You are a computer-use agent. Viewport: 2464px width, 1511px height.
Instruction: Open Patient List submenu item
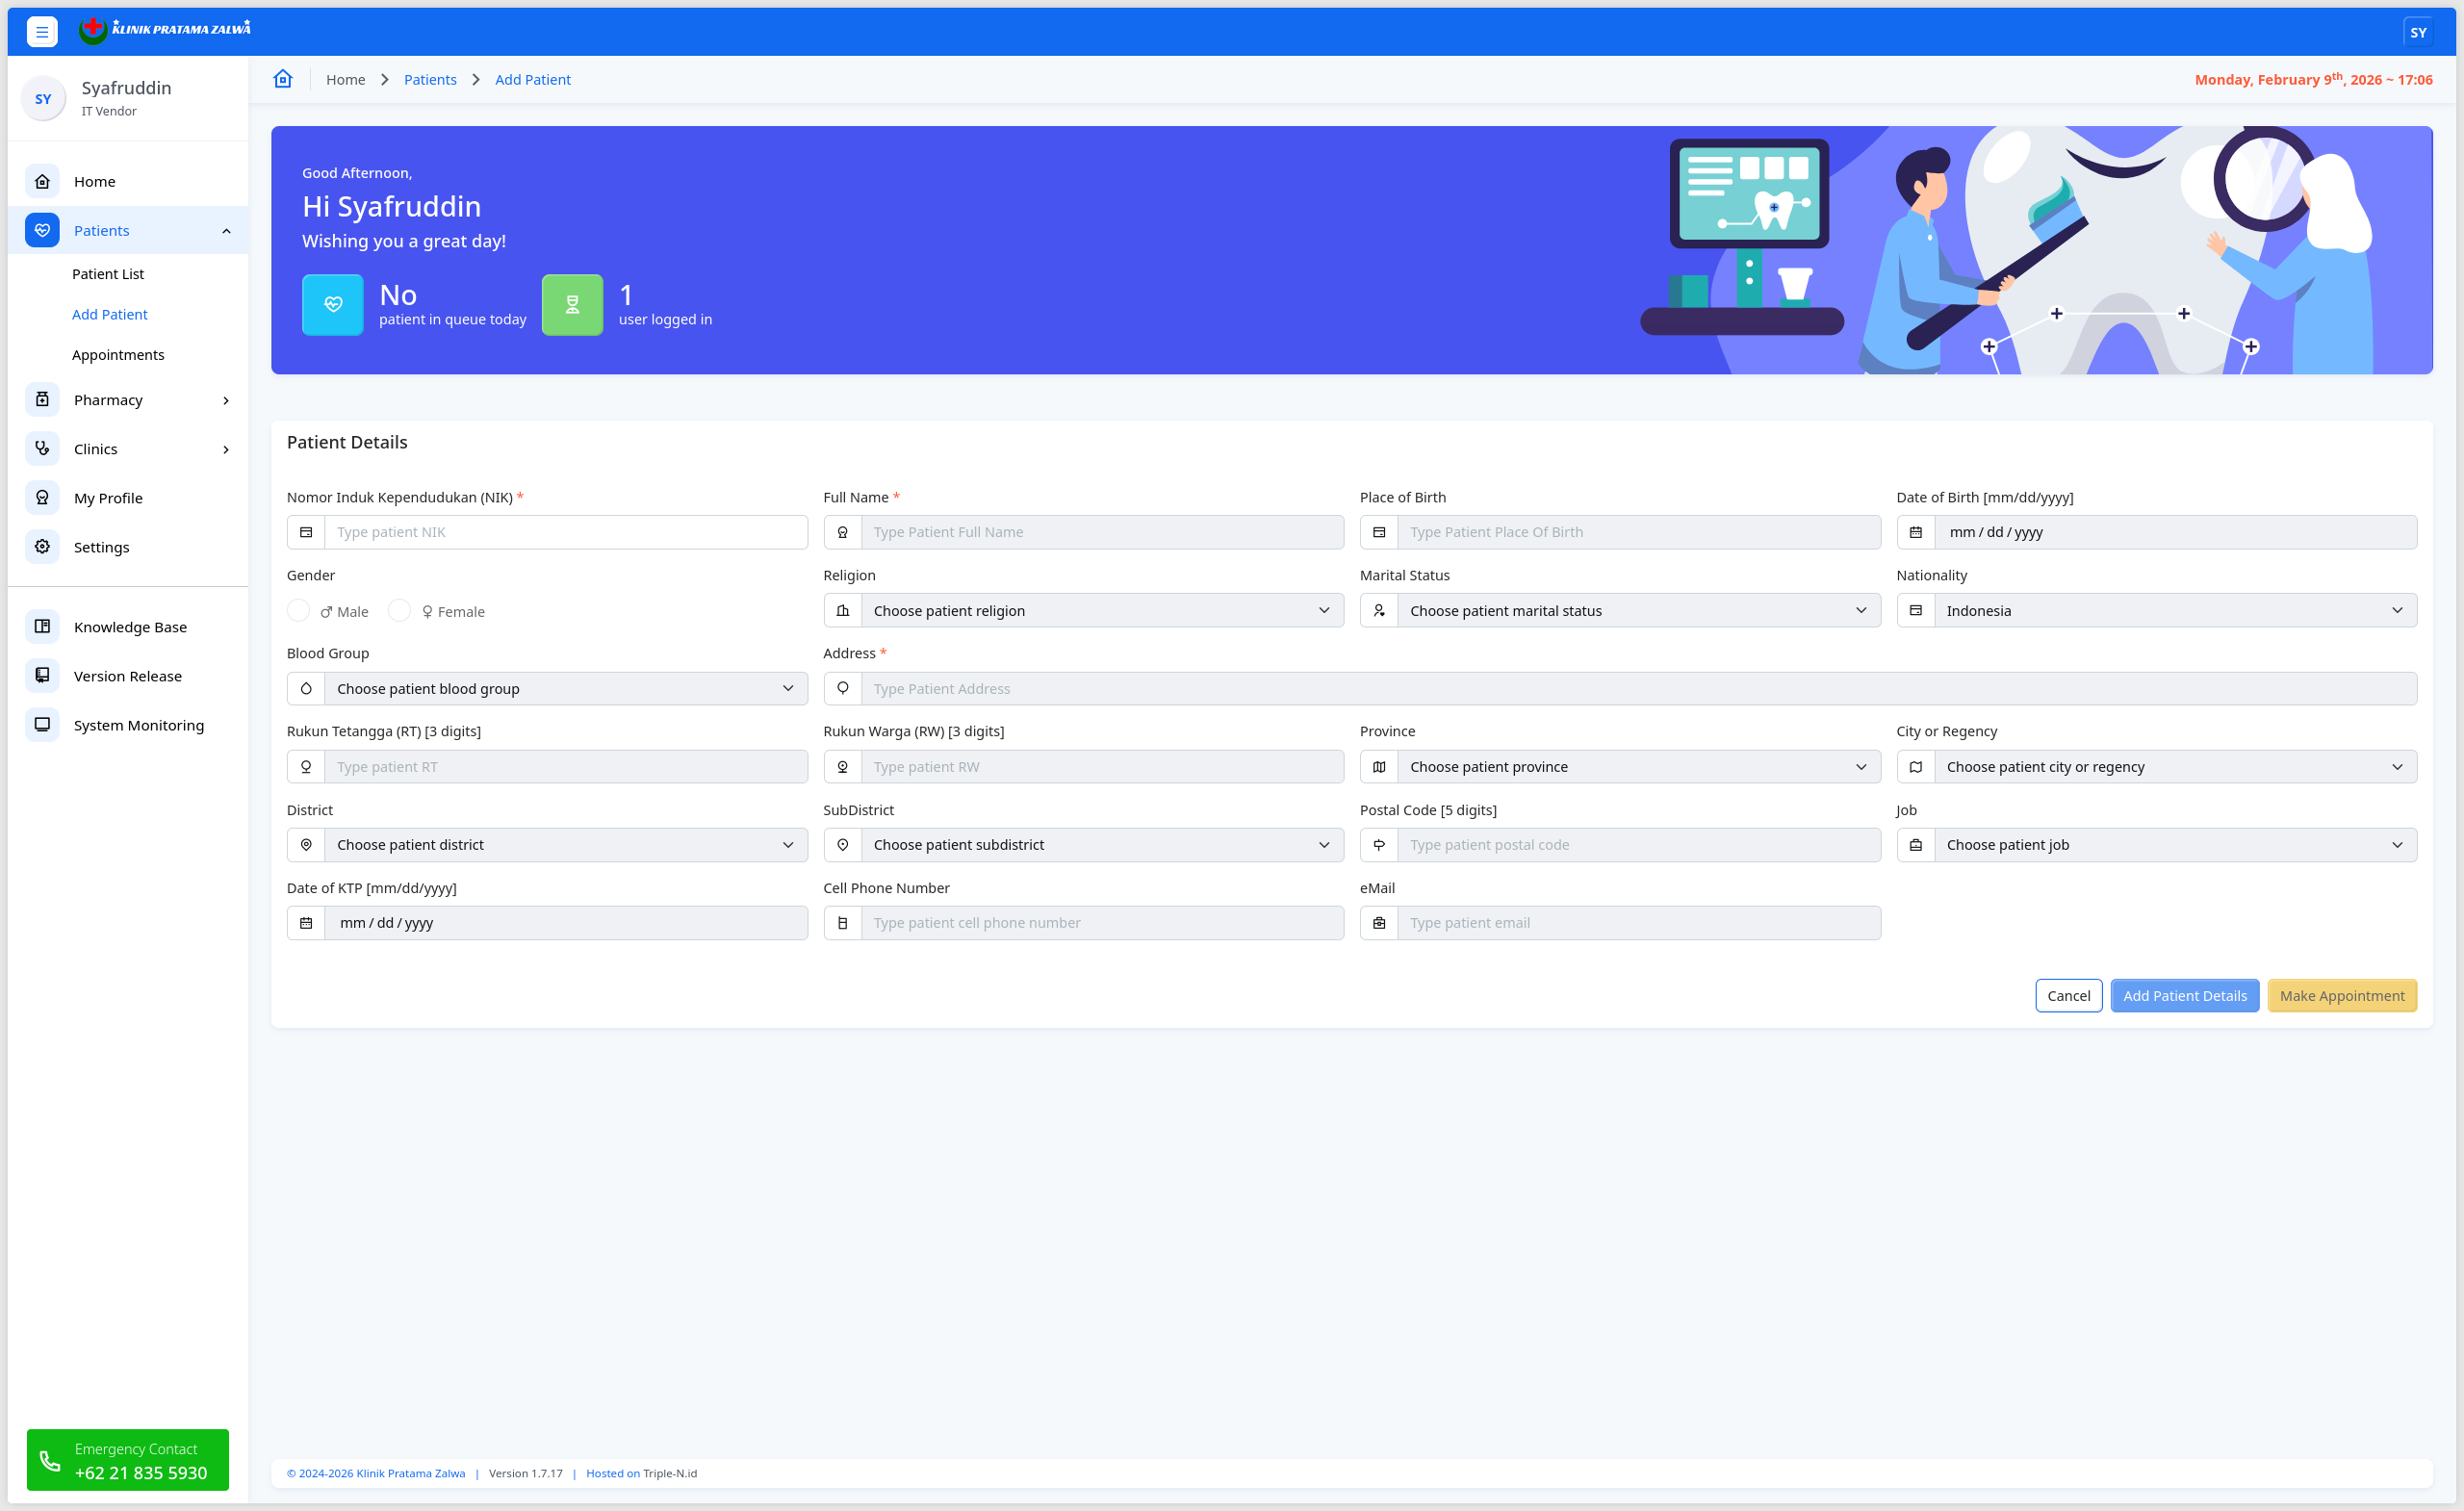tap(108, 274)
